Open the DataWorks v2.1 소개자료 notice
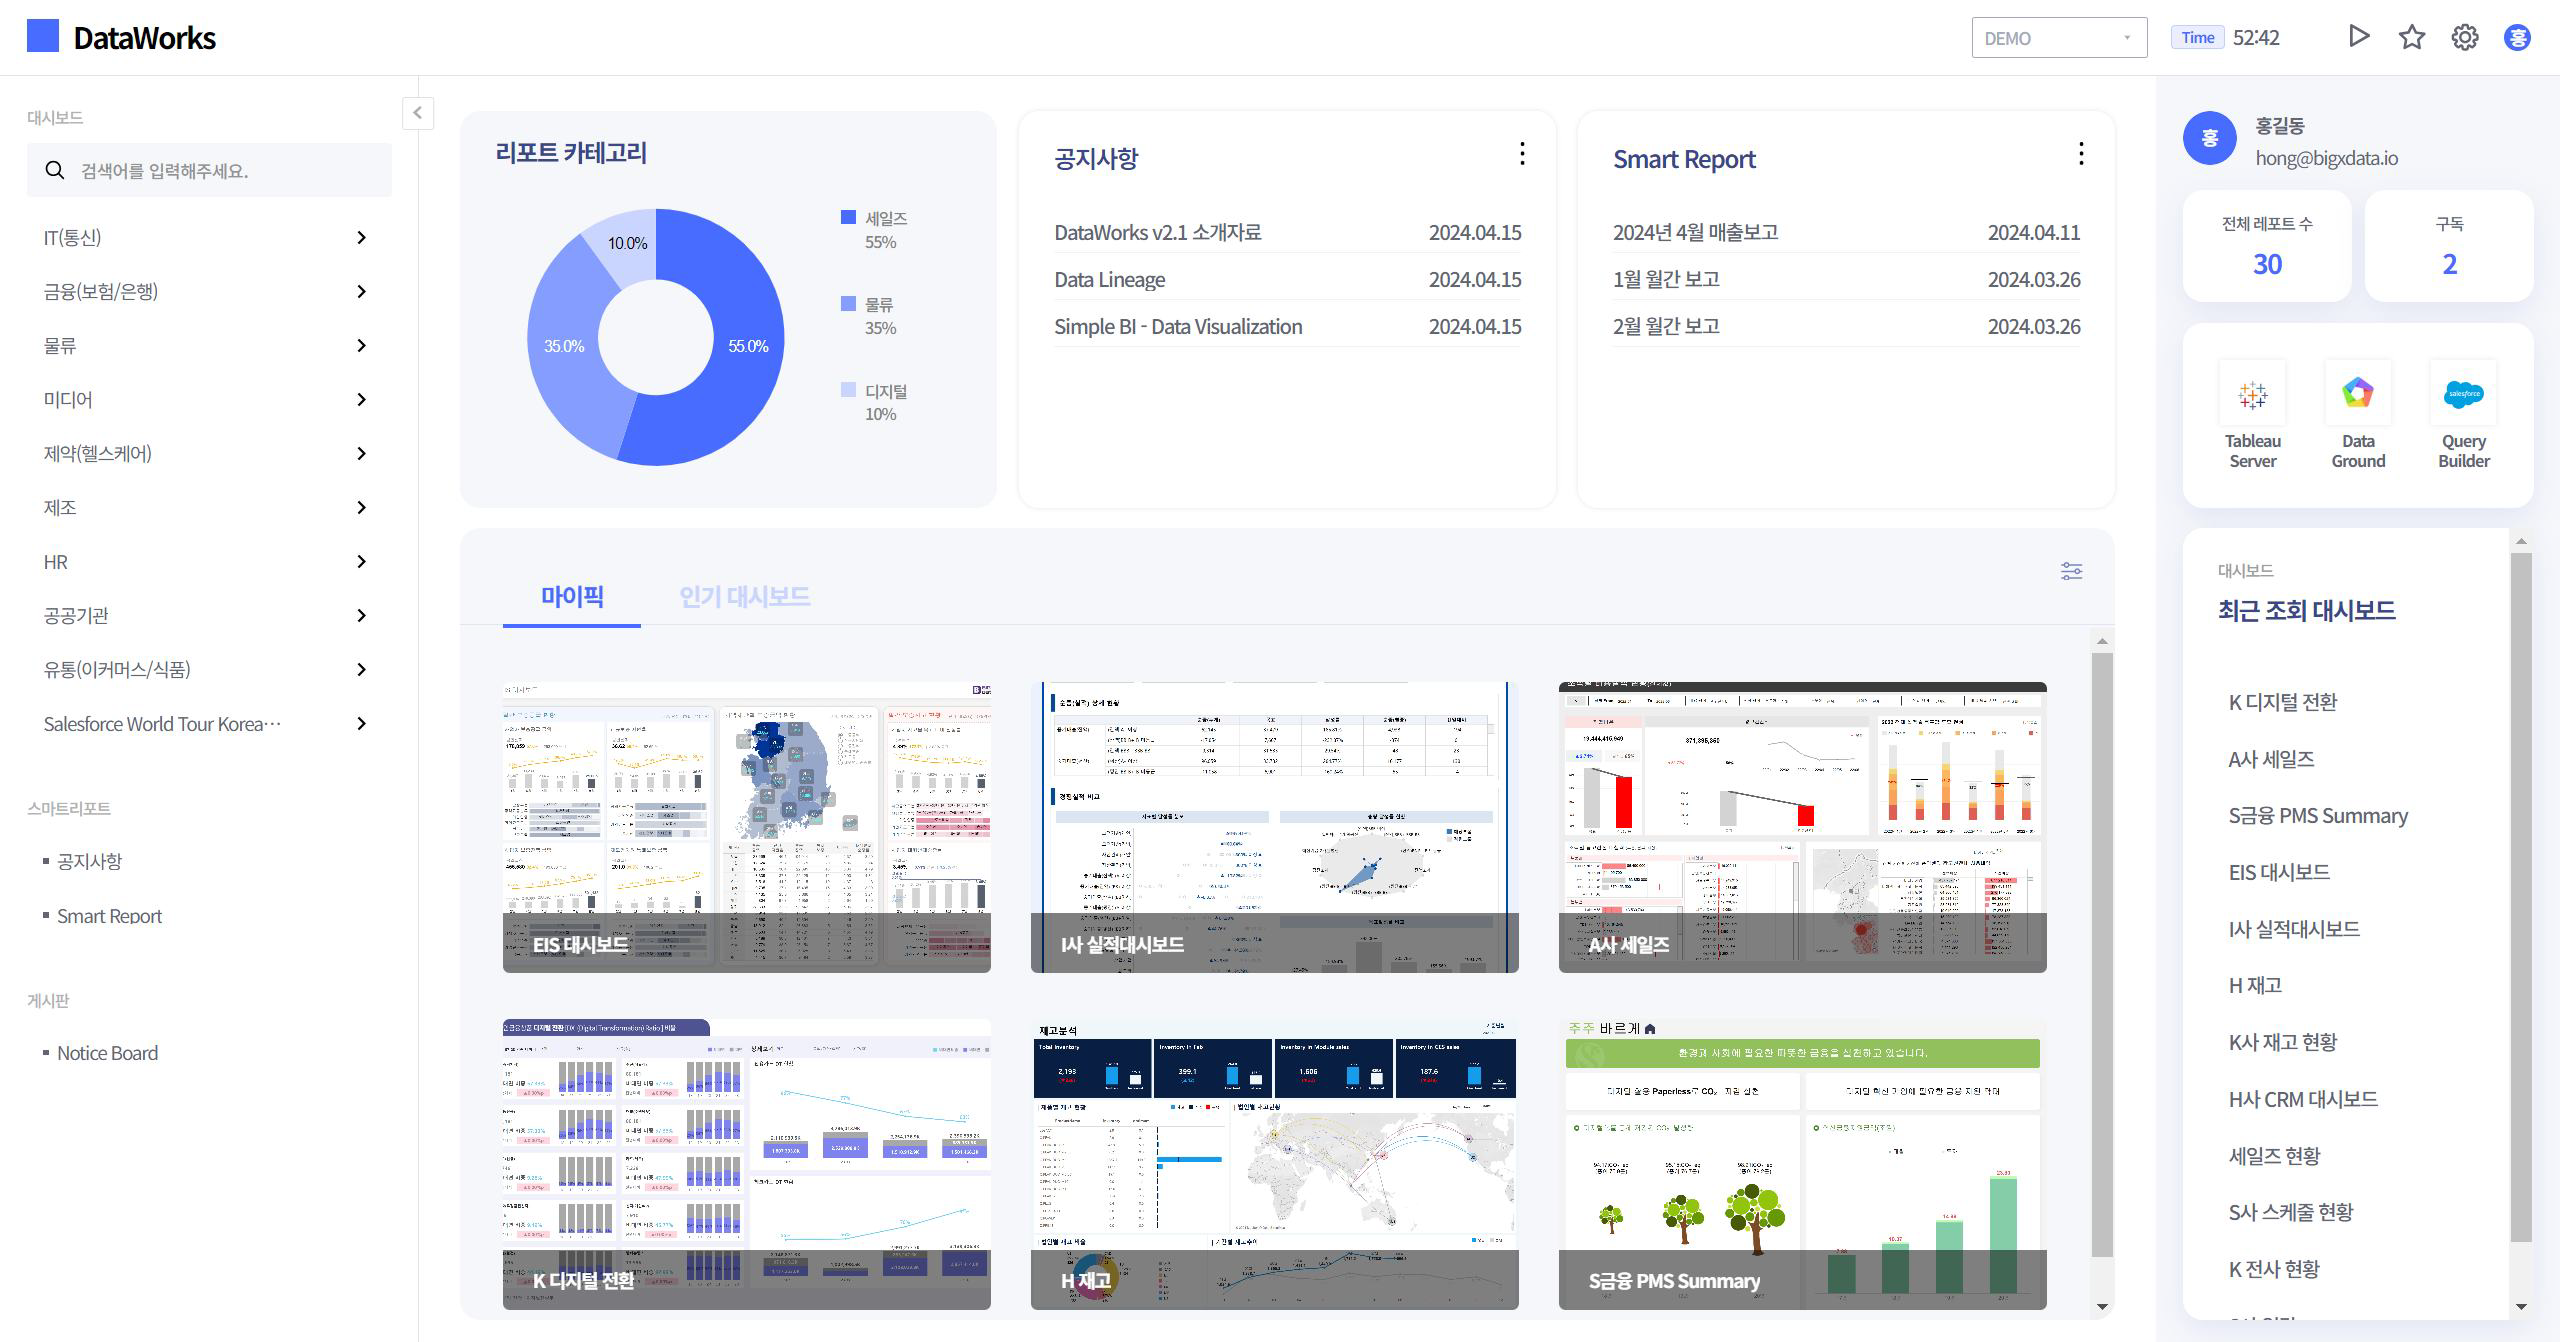 pyautogui.click(x=1157, y=232)
